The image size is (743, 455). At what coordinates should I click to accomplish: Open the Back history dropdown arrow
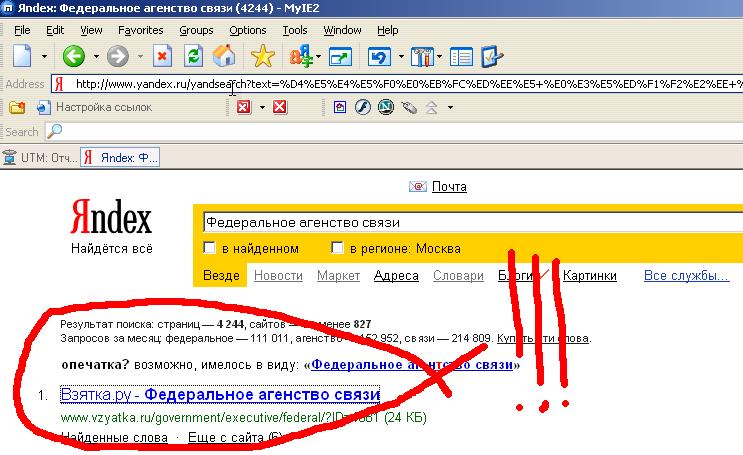click(96, 56)
